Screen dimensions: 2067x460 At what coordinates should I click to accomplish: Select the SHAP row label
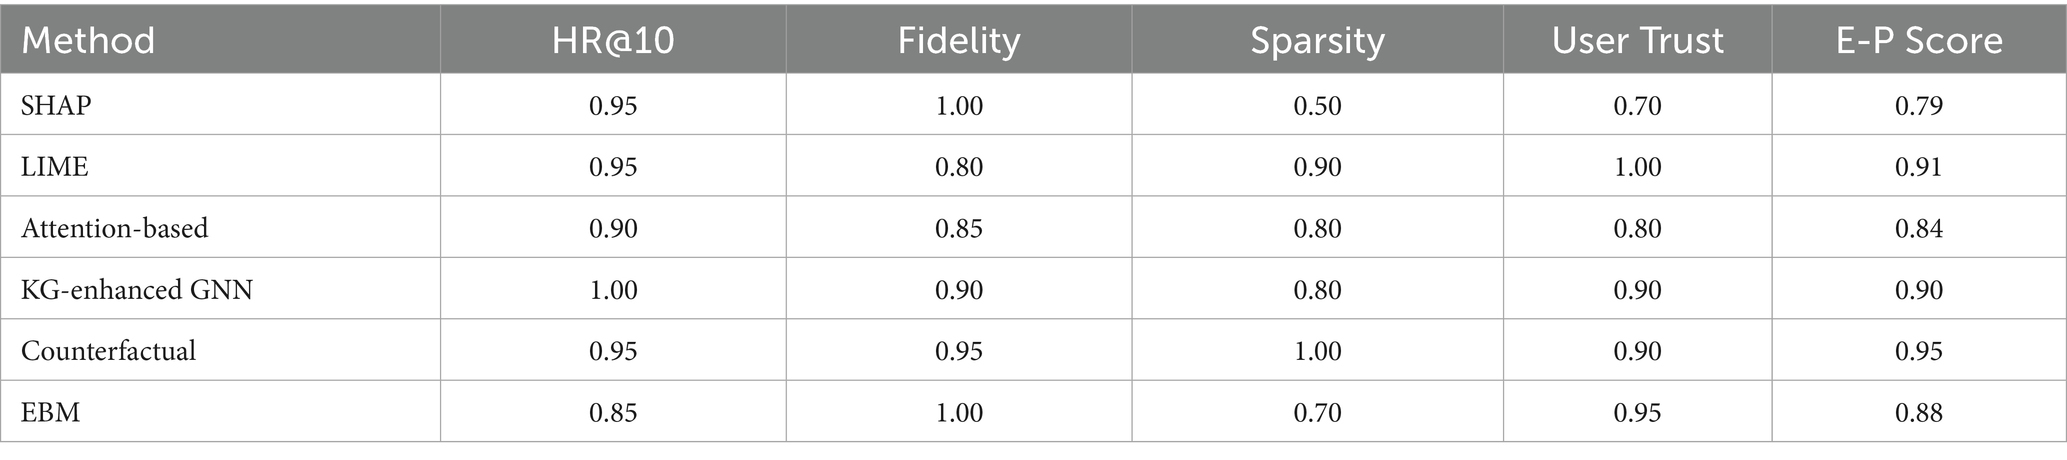[56, 105]
